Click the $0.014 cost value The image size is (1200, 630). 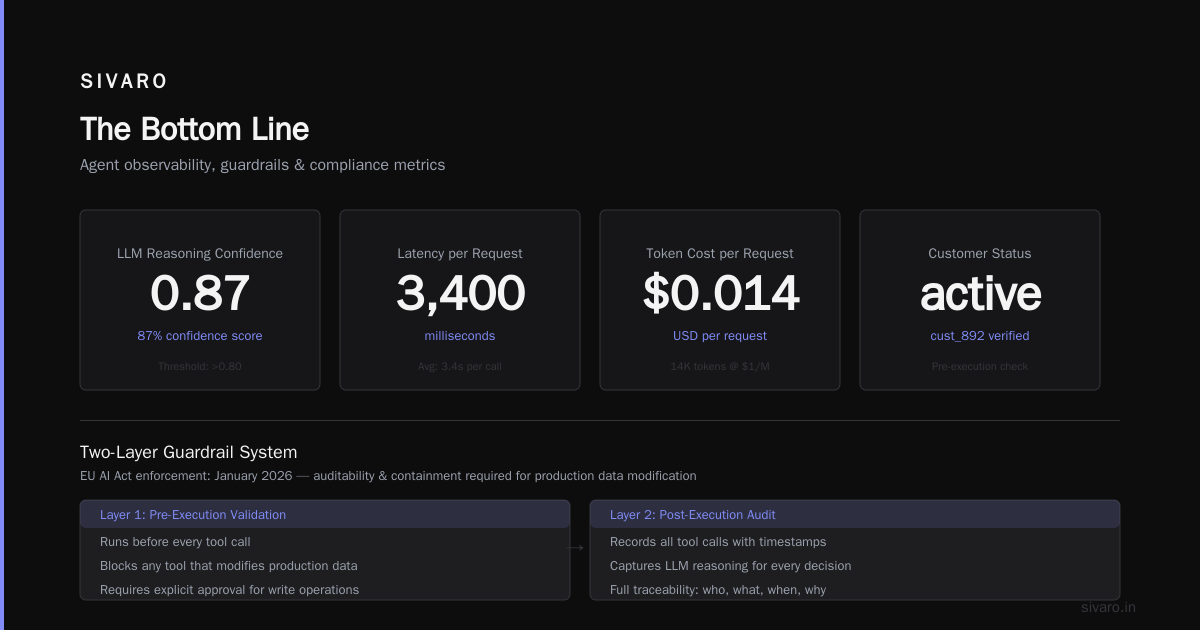point(720,294)
